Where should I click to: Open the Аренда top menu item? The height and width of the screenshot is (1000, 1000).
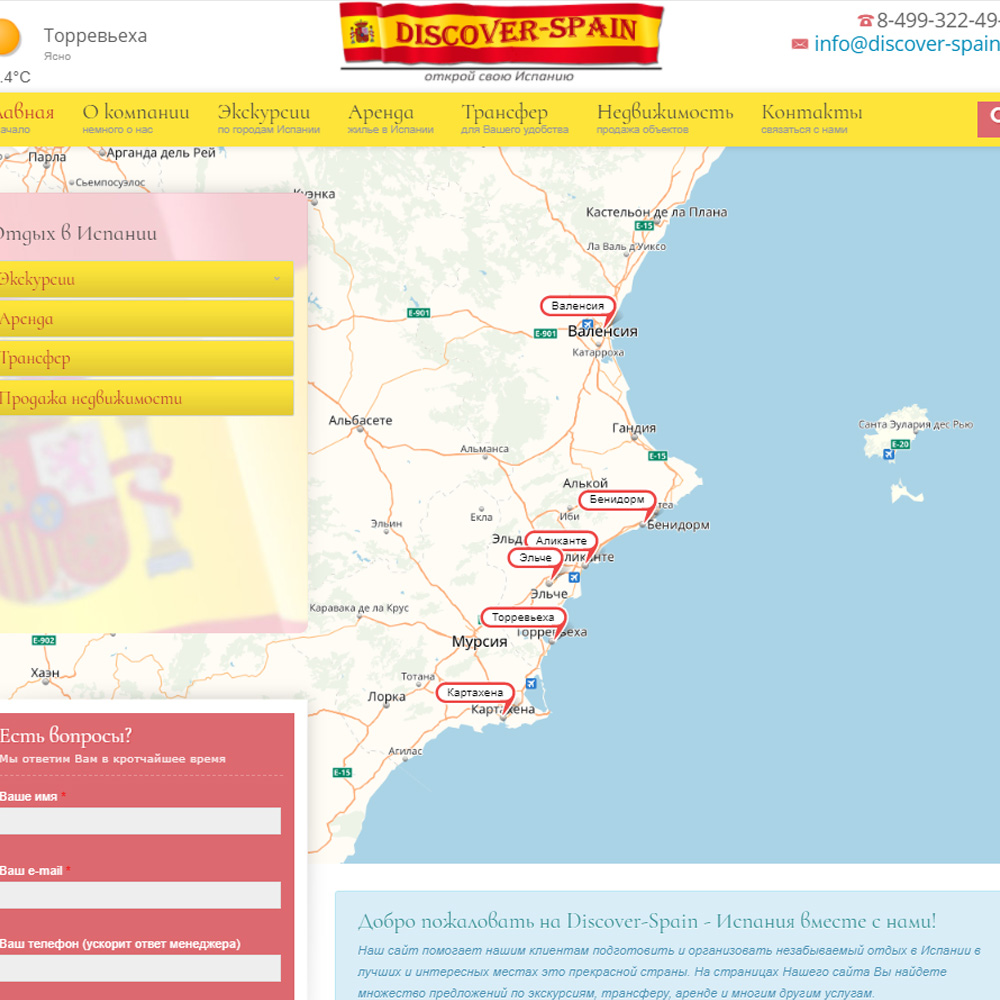(x=390, y=119)
